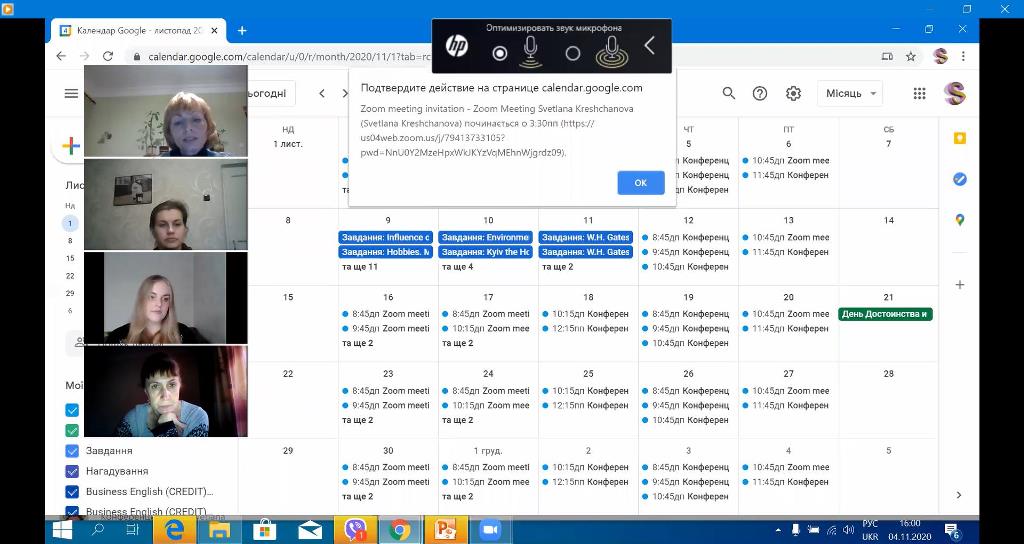The image size is (1024, 544).
Task: Click HP microphone back arrow
Action: (649, 45)
